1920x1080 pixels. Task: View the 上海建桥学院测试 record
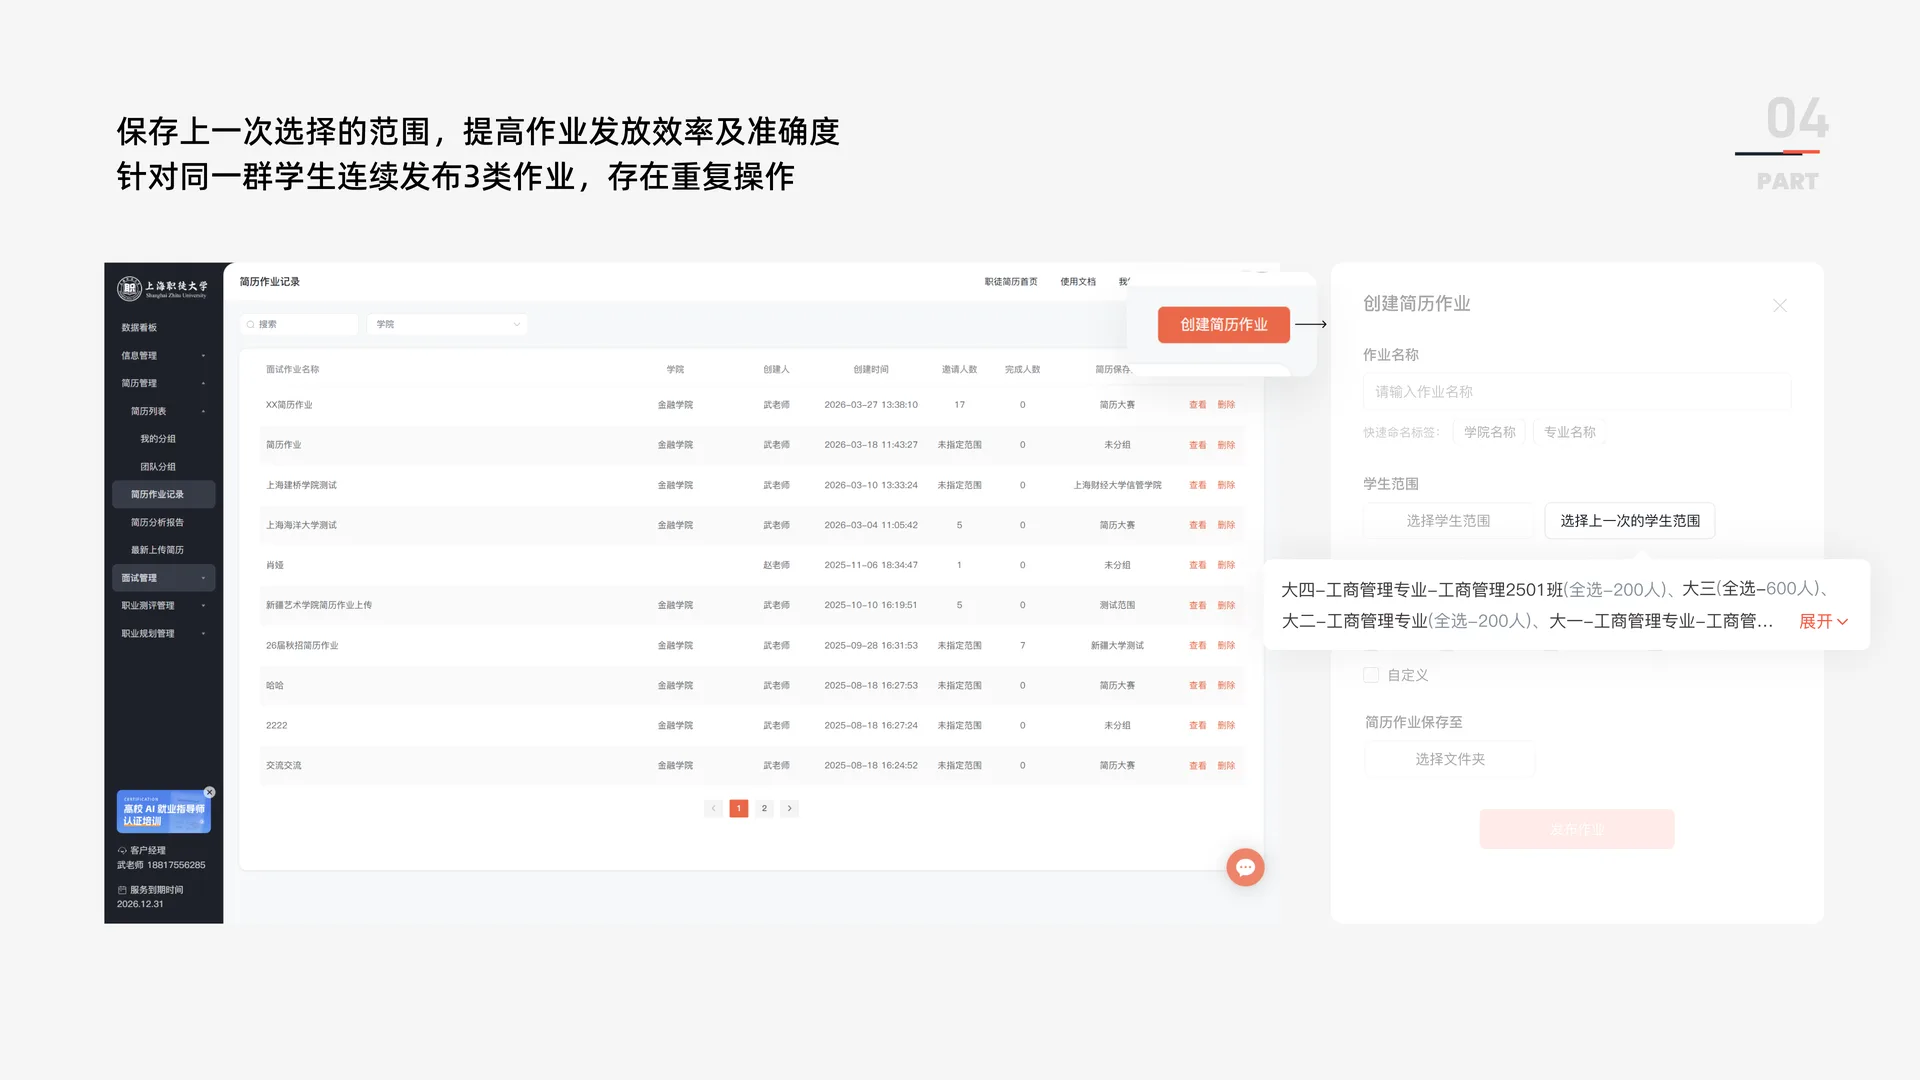[1197, 485]
